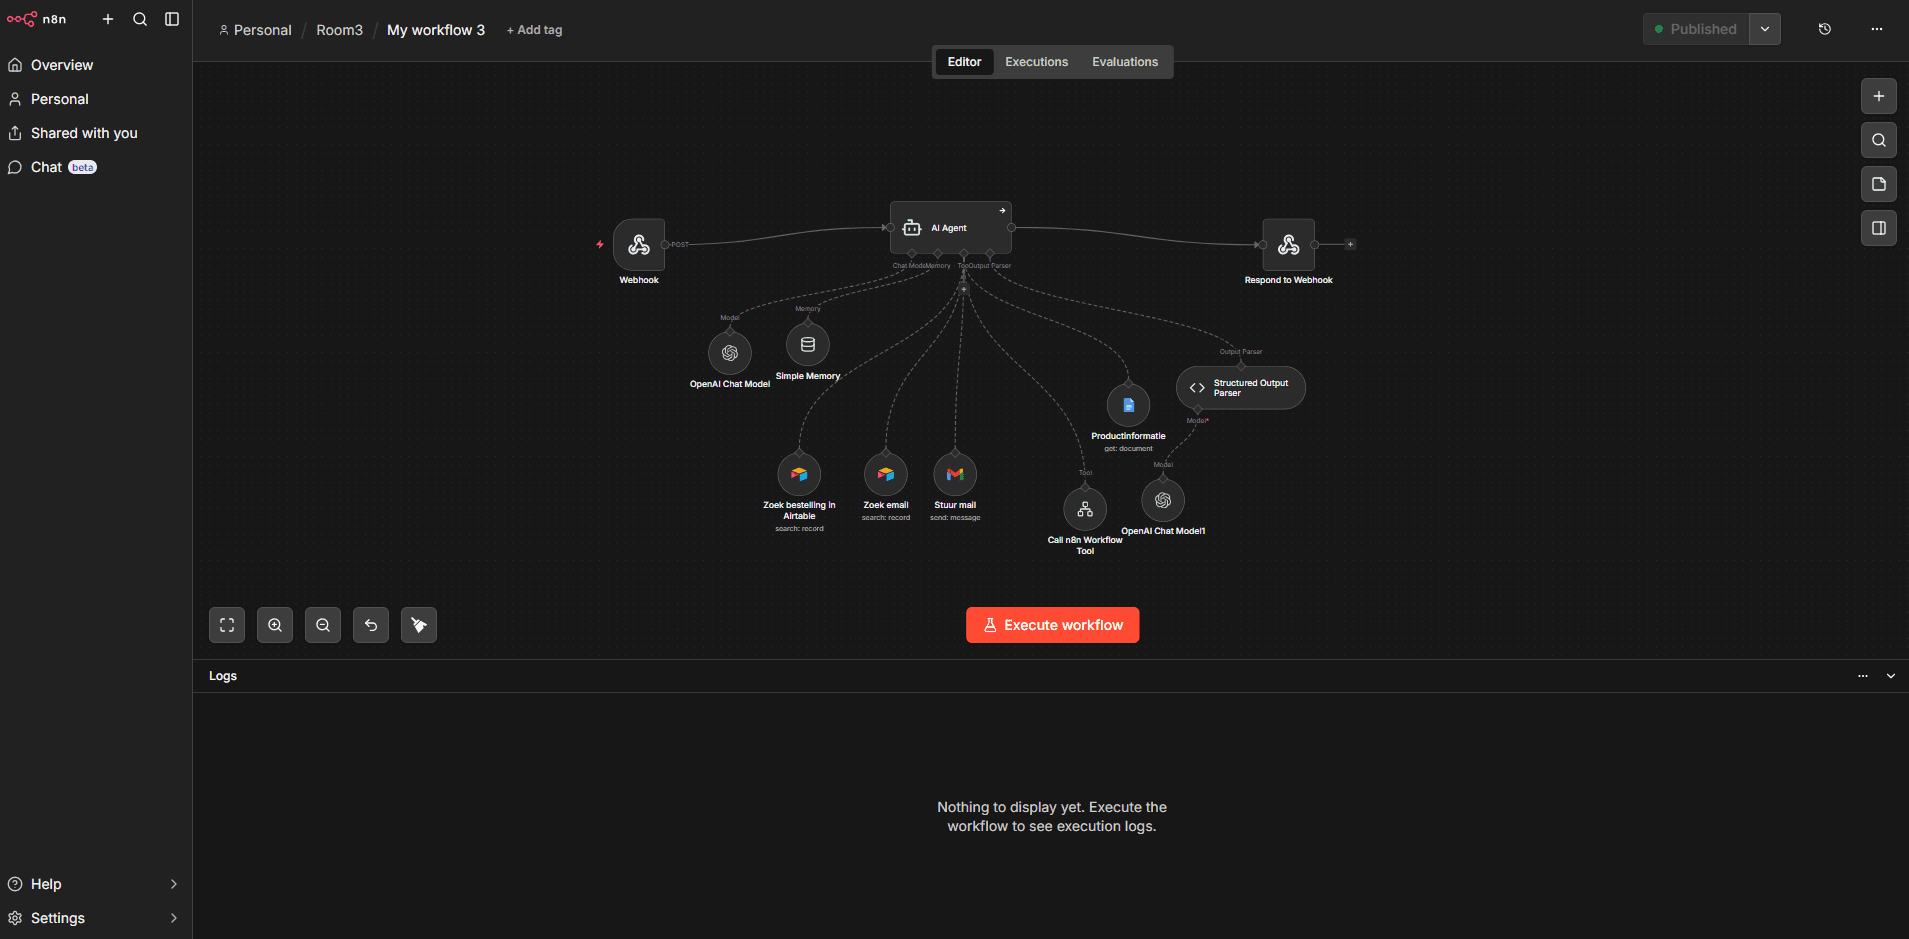Select the Zoek bestelling in Airtable node

pyautogui.click(x=799, y=474)
